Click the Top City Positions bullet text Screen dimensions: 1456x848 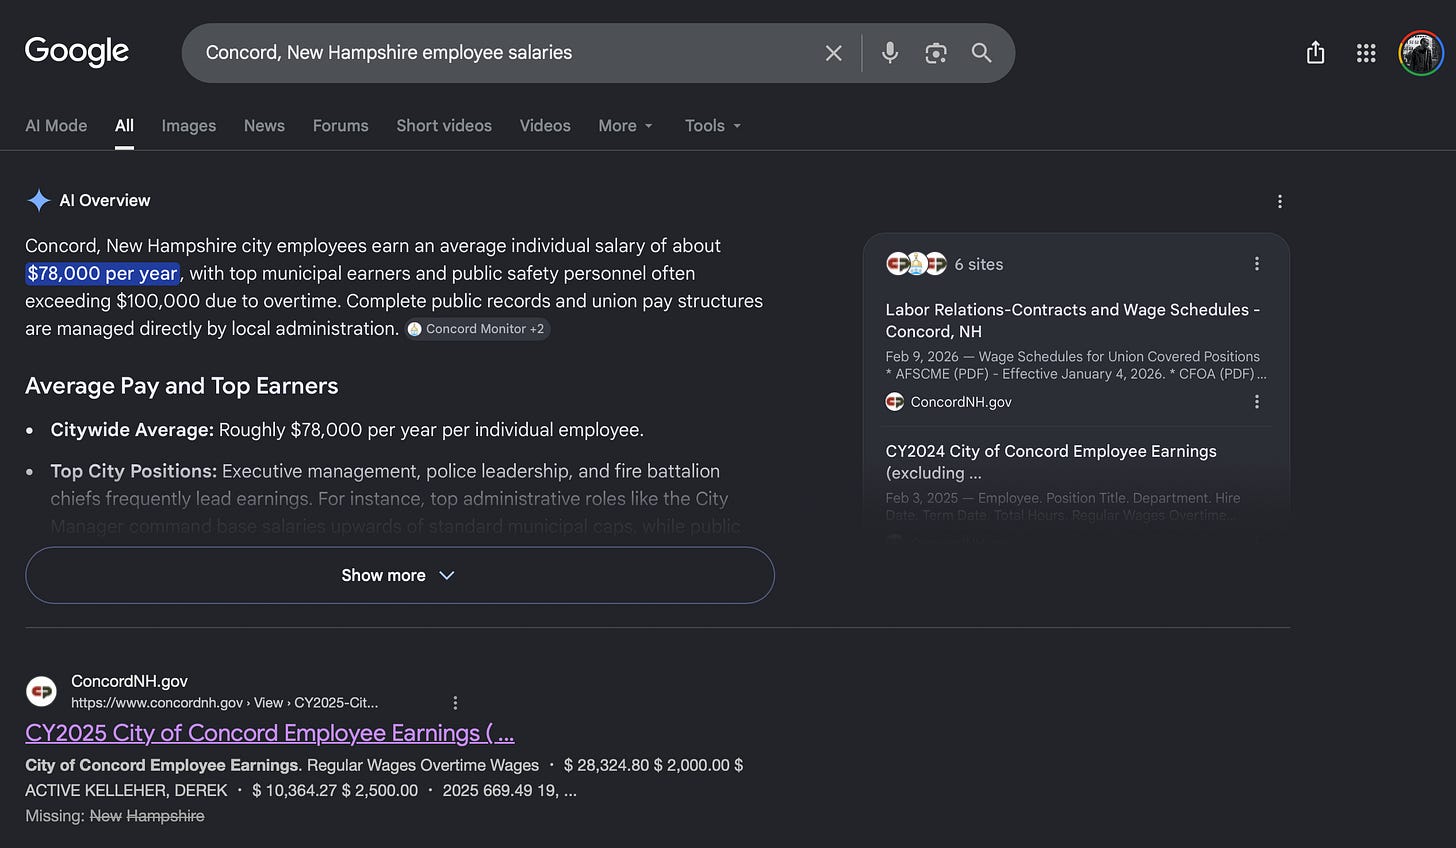(x=396, y=498)
